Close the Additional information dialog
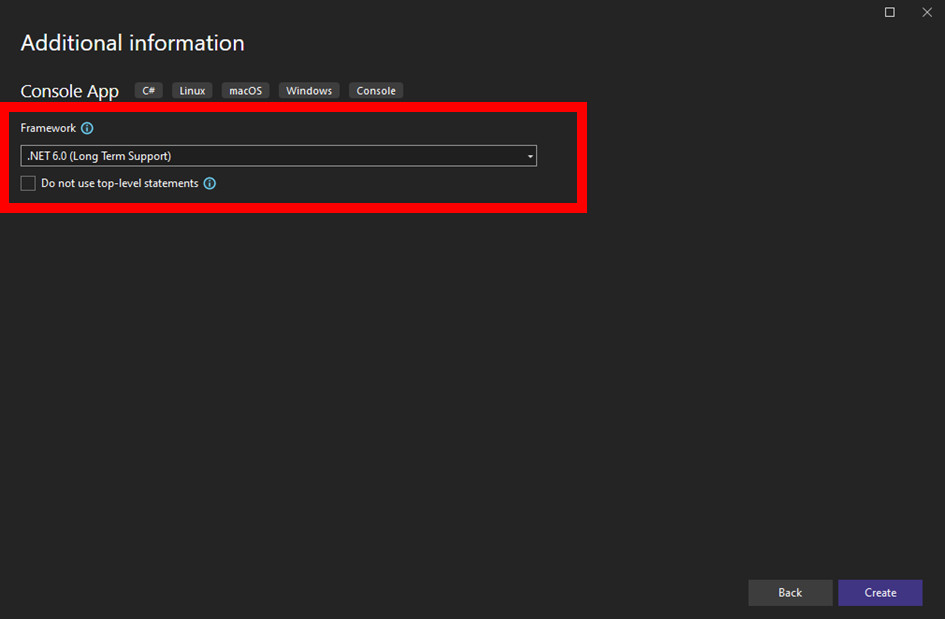 tap(927, 12)
